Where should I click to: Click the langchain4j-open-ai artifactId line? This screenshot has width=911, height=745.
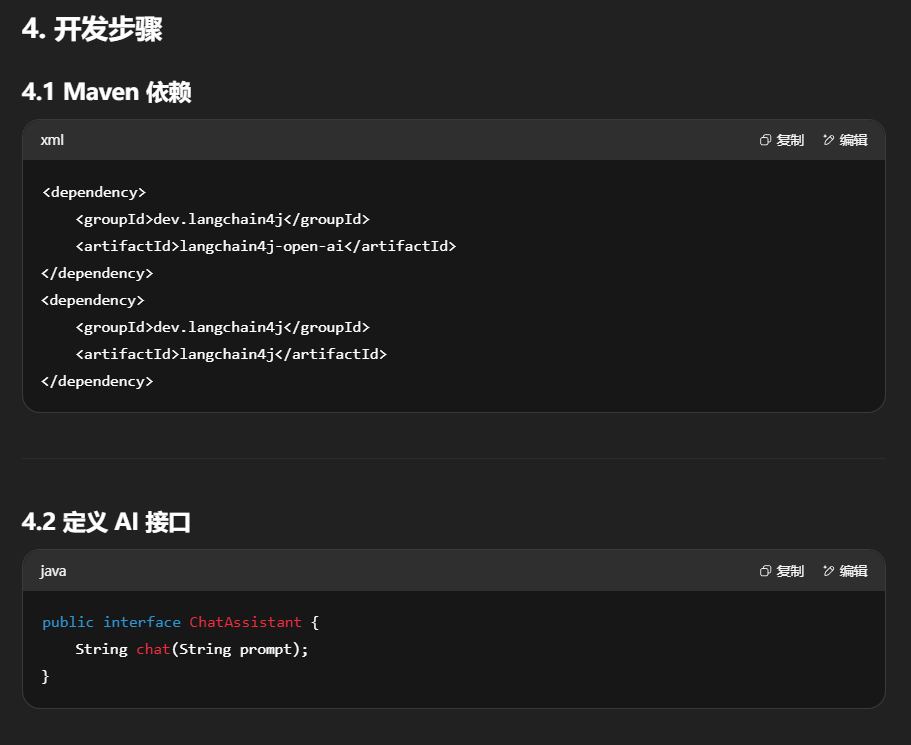[x=265, y=246]
